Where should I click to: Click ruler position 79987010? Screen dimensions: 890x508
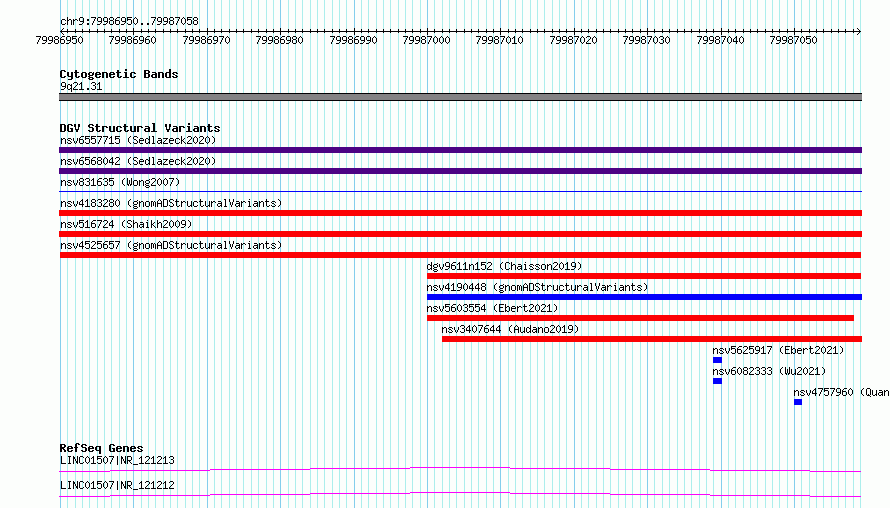(x=499, y=40)
